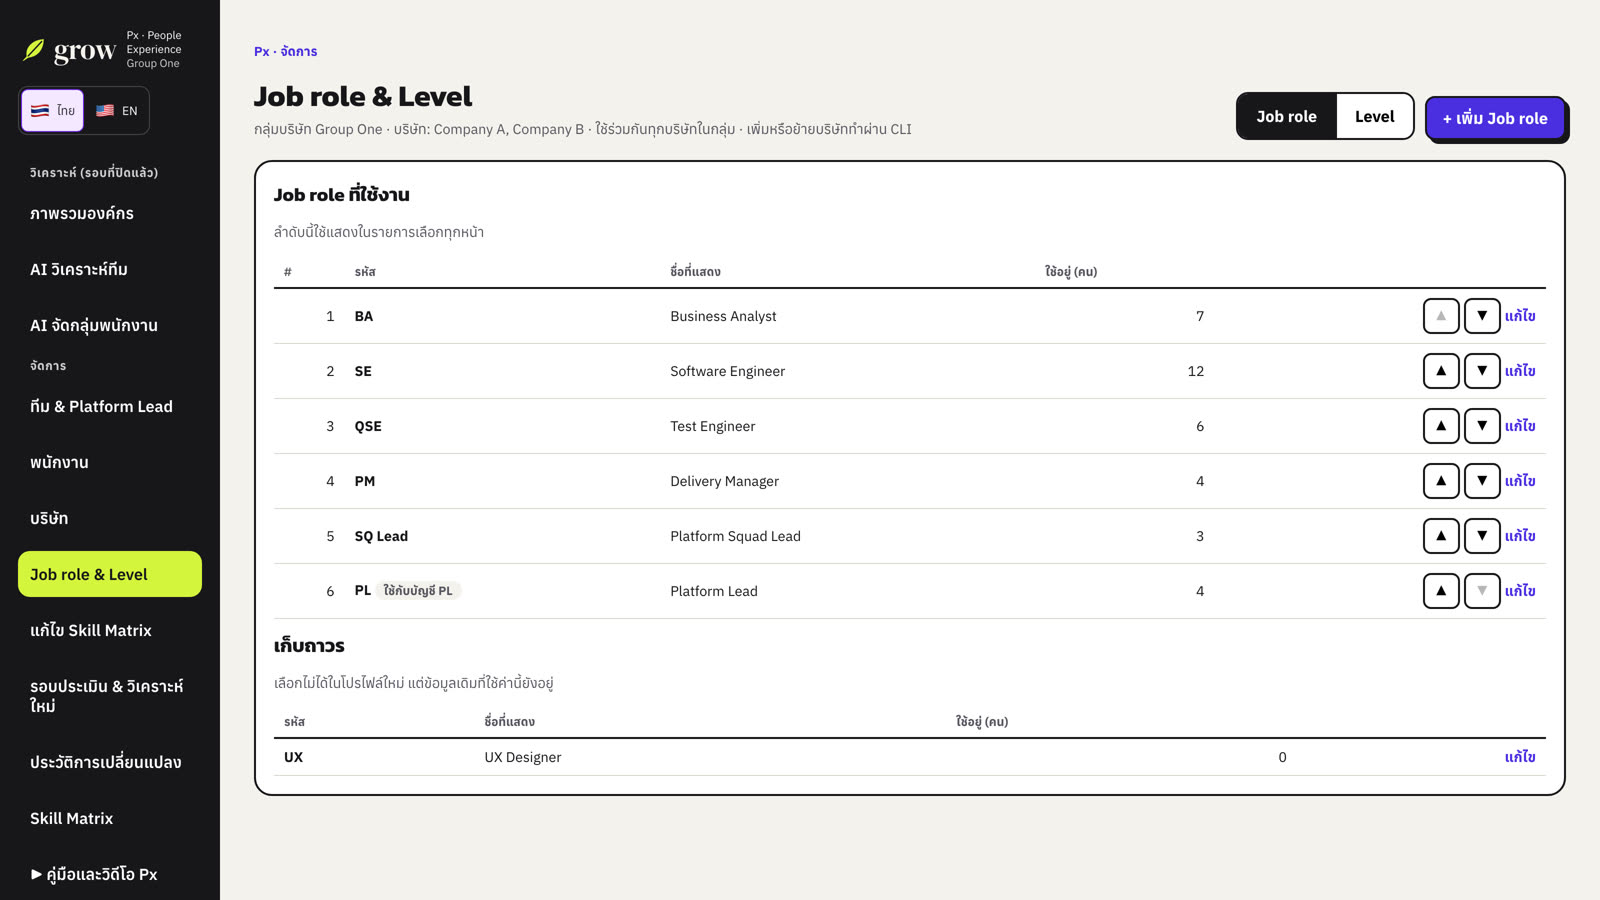Move SQ Lead role down
The height and width of the screenshot is (900, 1600).
(1482, 536)
